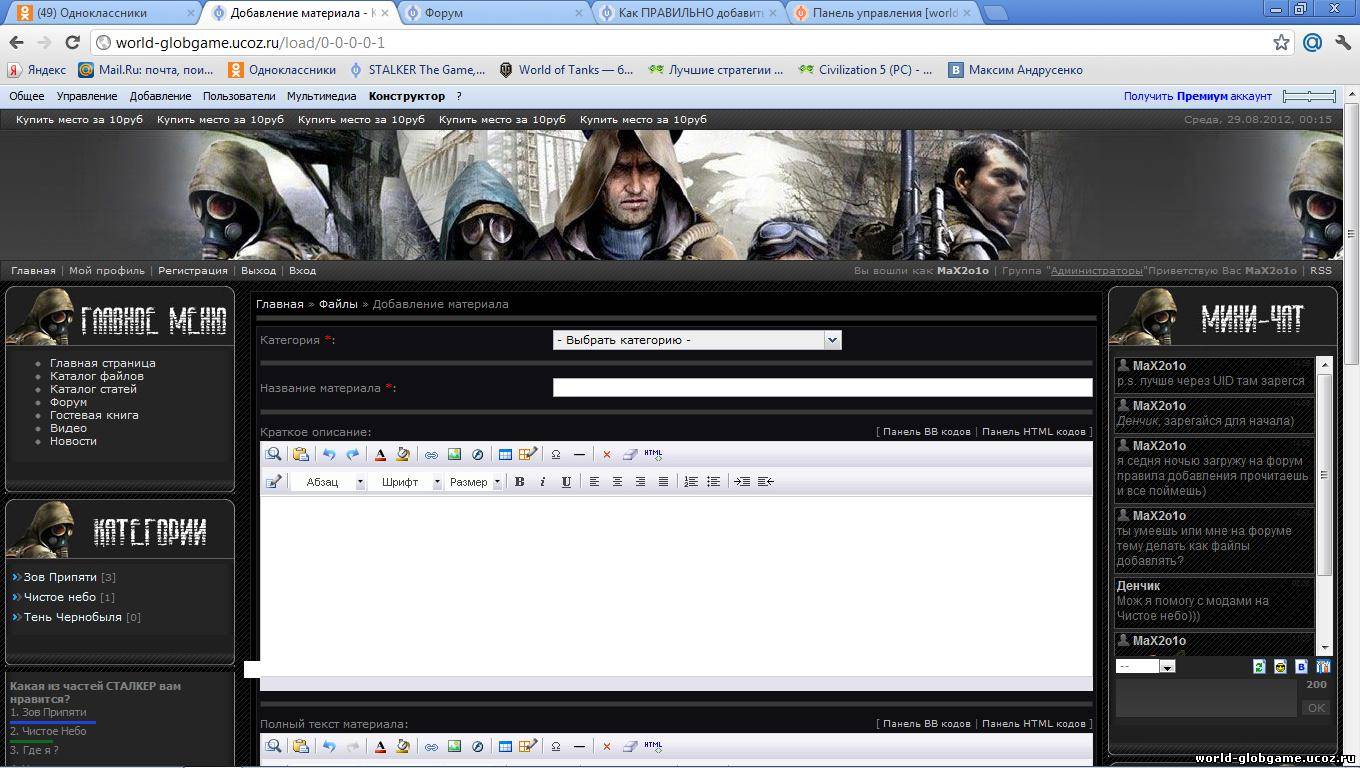The height and width of the screenshot is (768, 1360).
Task: Align text right in Краткое описание editor
Action: [640, 482]
